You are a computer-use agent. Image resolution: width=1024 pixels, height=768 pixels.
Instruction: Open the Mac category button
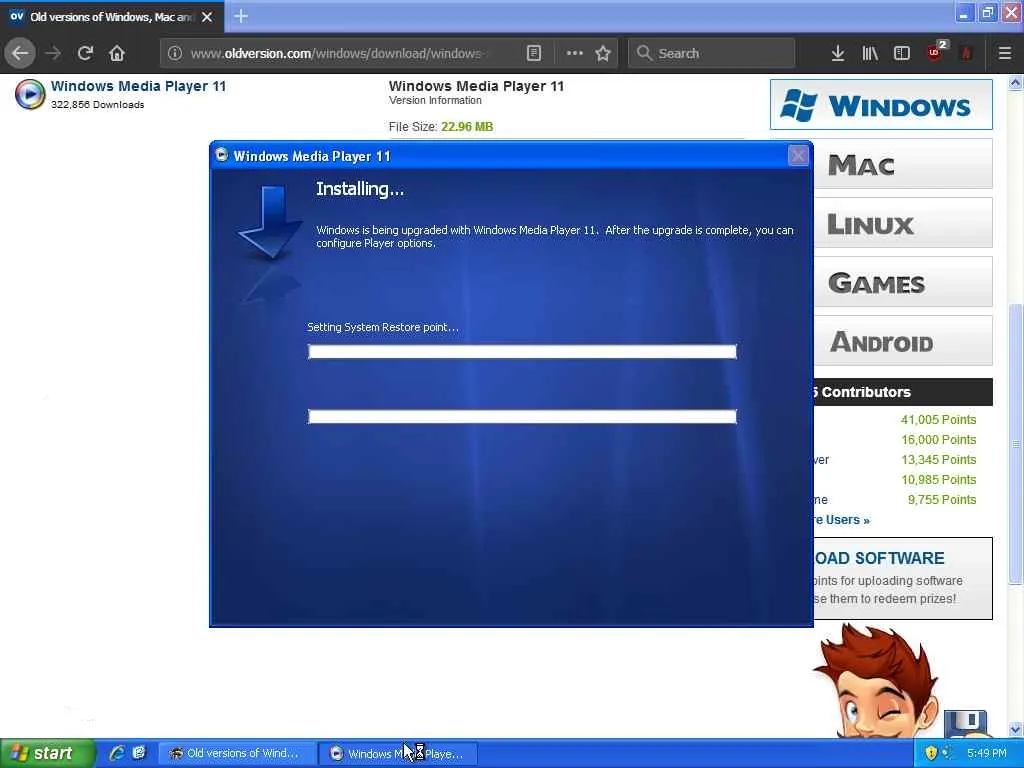903,164
